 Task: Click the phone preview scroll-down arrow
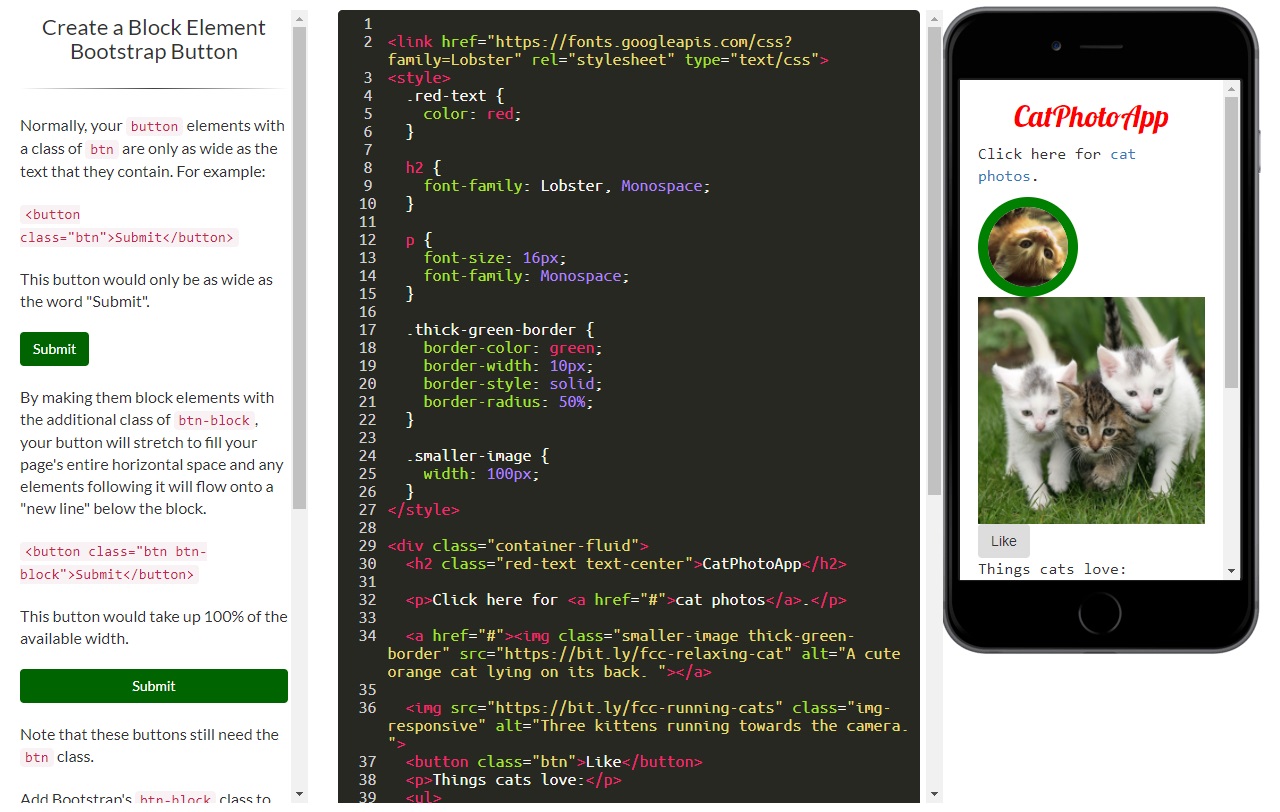tap(1231, 571)
